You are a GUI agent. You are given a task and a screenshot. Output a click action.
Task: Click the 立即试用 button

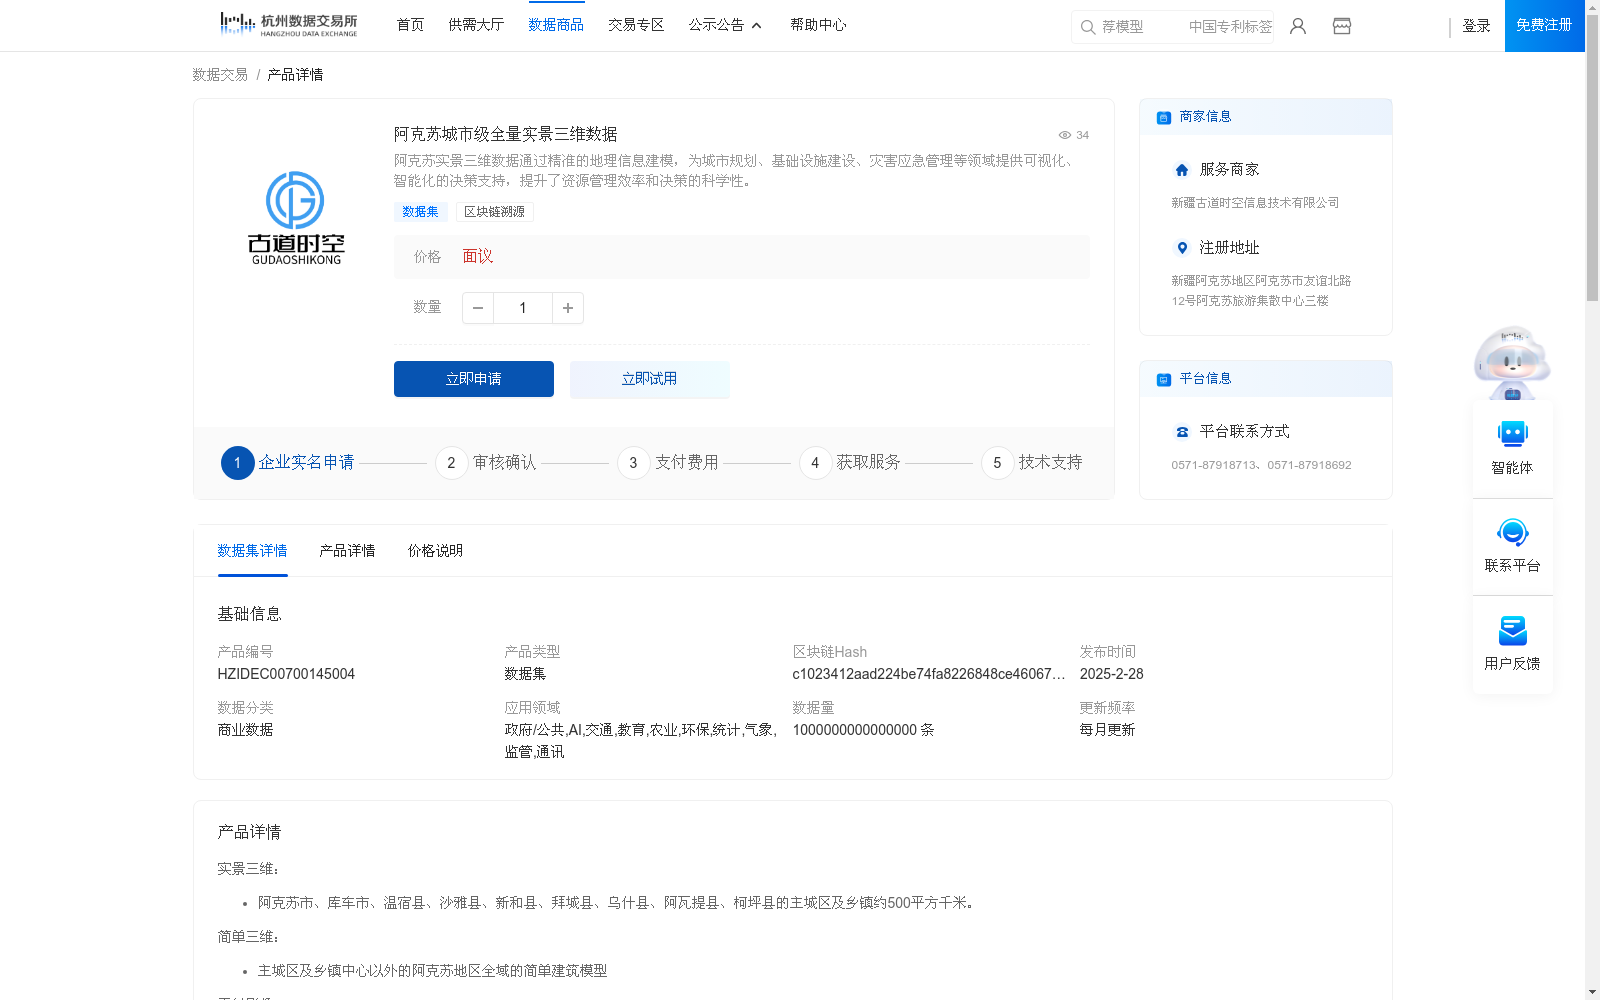point(650,379)
